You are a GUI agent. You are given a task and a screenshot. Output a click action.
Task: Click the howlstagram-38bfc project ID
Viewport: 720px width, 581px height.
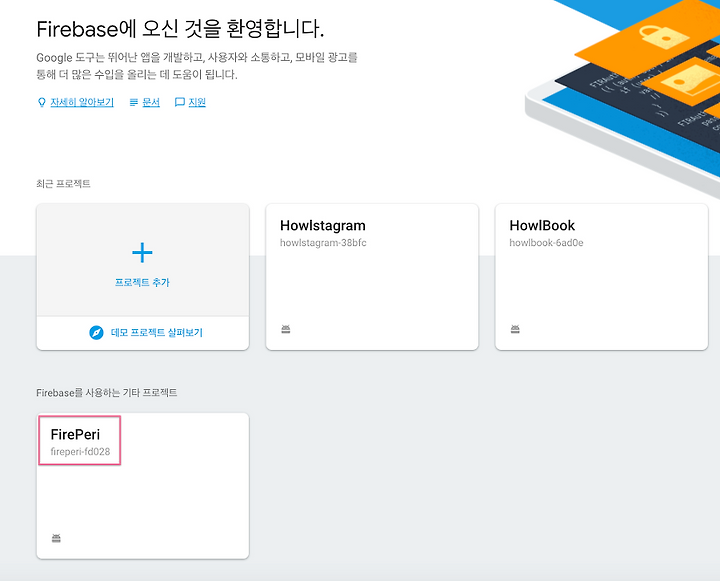323,243
